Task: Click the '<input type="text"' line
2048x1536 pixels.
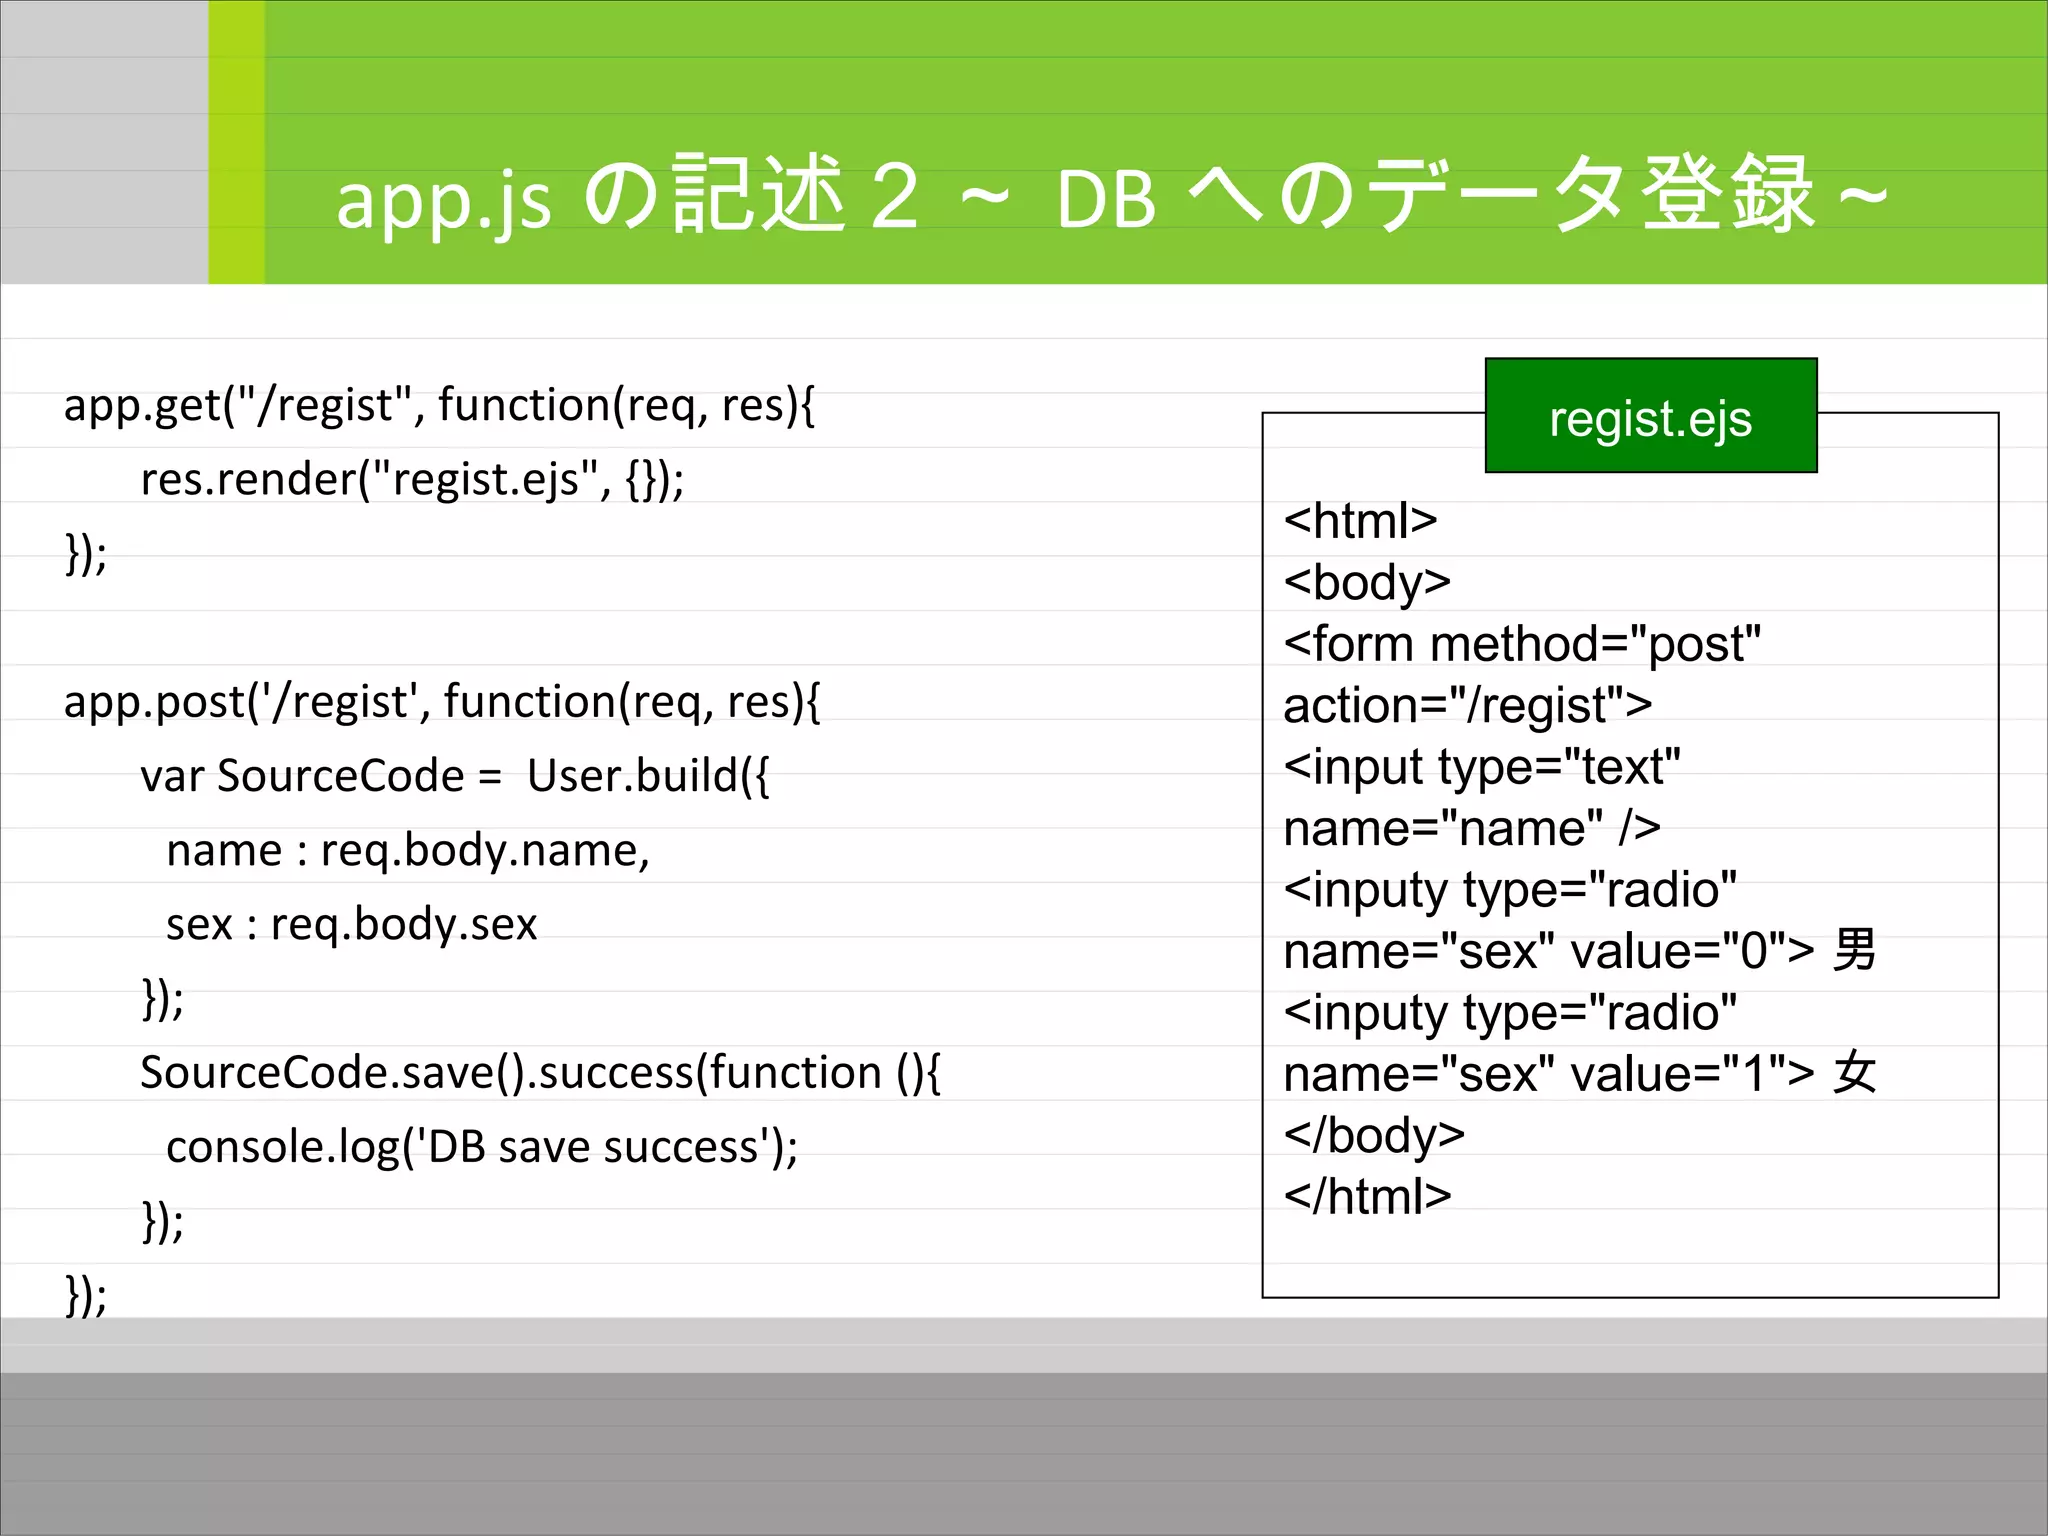Action: (x=1482, y=767)
